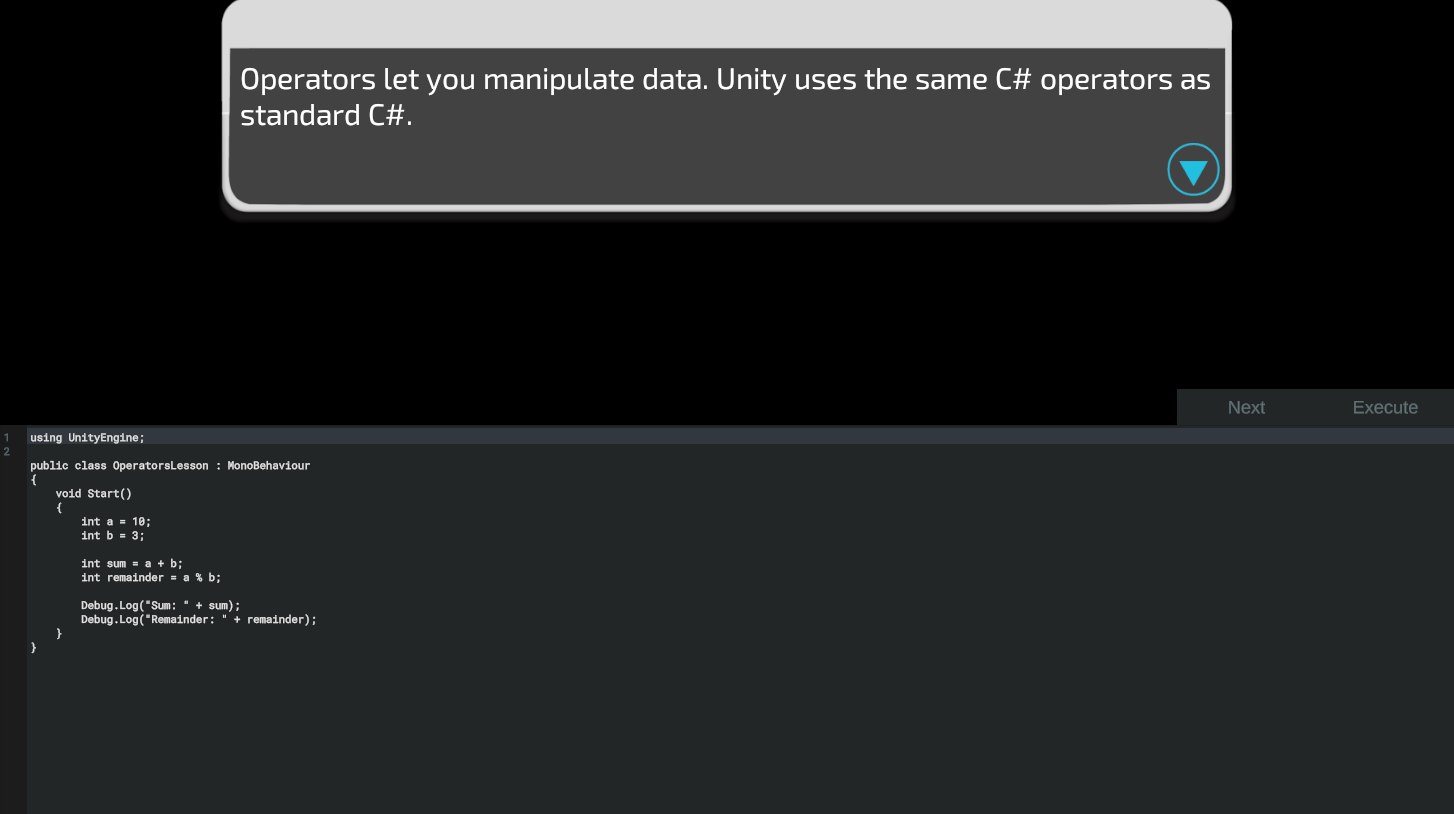Click inside the code editor area
Image resolution: width=1454 pixels, height=814 pixels.
pyautogui.click(x=500, y=700)
